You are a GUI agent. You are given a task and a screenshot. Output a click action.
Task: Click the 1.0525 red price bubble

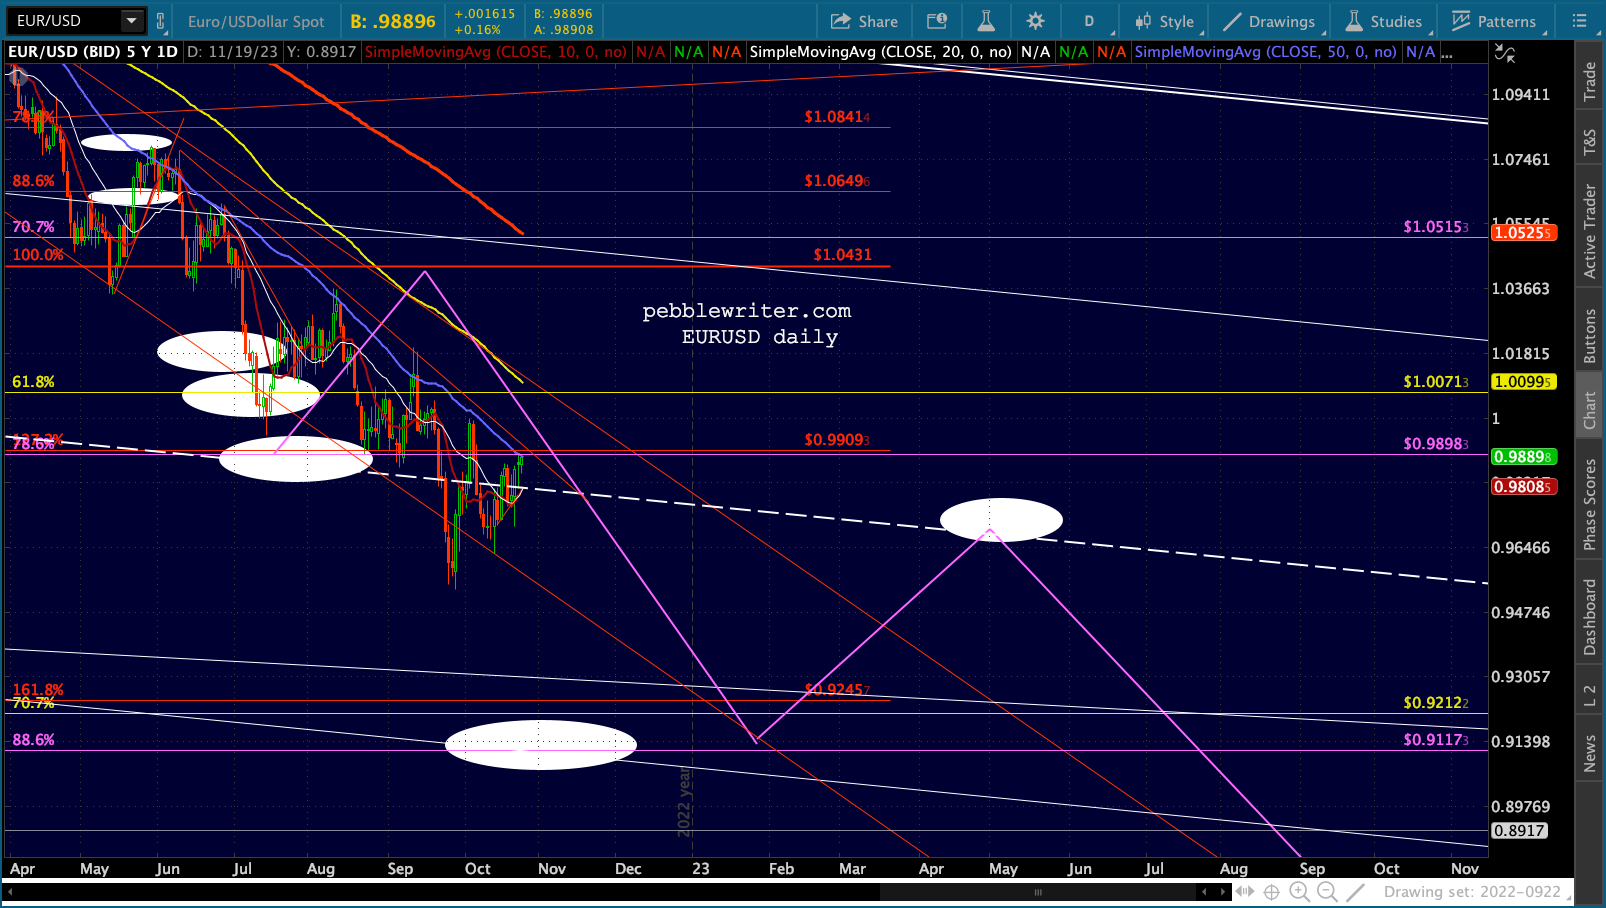coord(1524,233)
